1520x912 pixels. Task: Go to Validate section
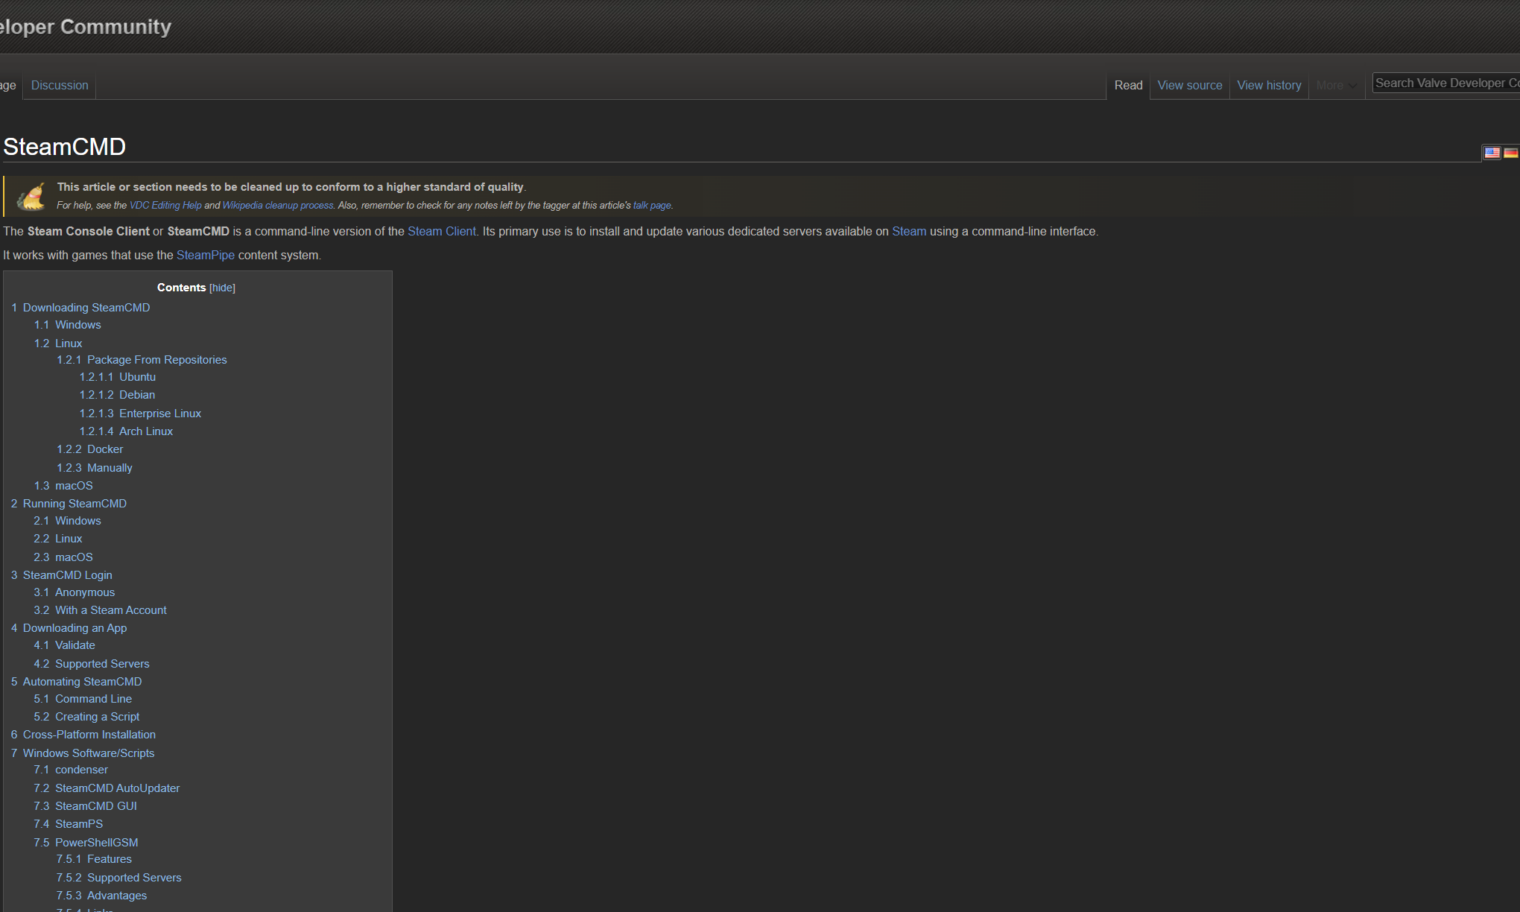64,646
